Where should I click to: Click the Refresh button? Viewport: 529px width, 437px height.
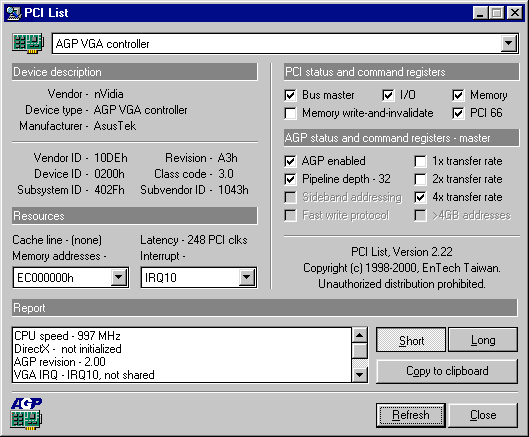tap(411, 415)
